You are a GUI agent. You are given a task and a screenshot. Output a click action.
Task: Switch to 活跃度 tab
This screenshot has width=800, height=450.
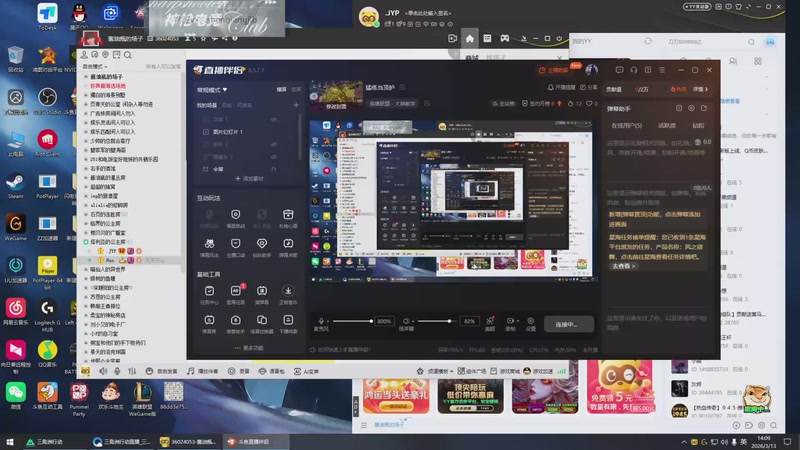[667, 126]
